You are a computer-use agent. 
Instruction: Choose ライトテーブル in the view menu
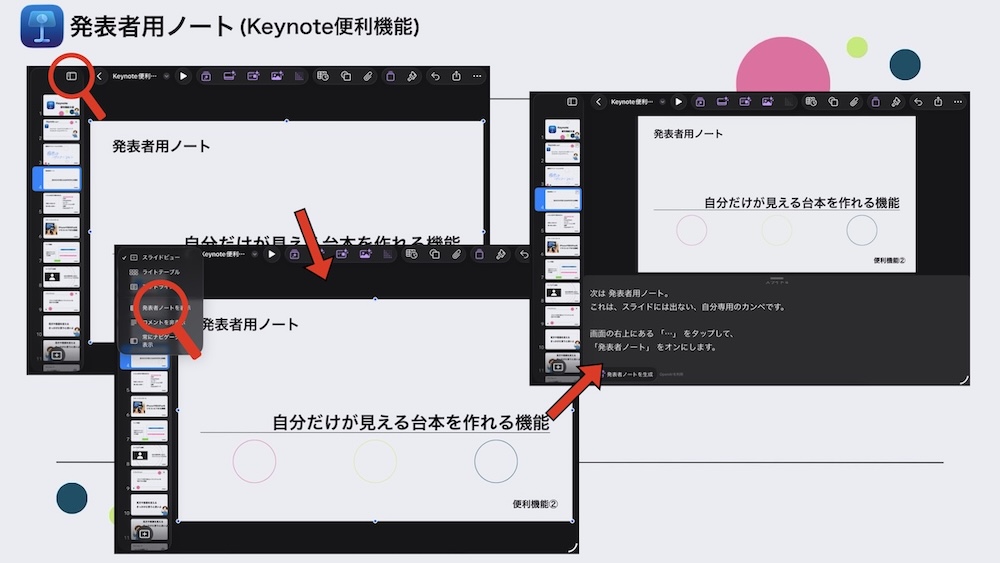pos(161,272)
